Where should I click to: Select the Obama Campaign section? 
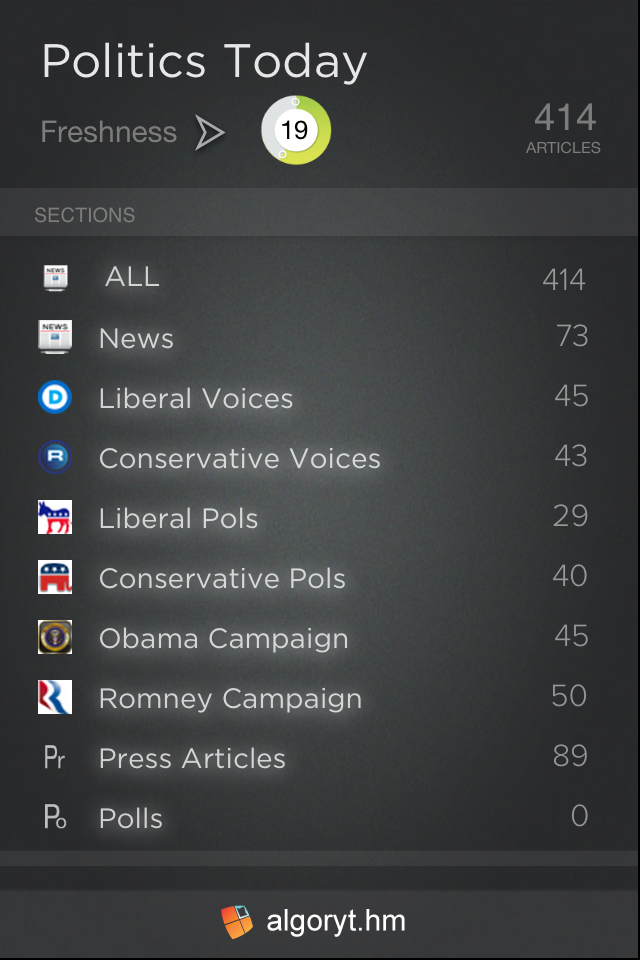[x=224, y=638]
